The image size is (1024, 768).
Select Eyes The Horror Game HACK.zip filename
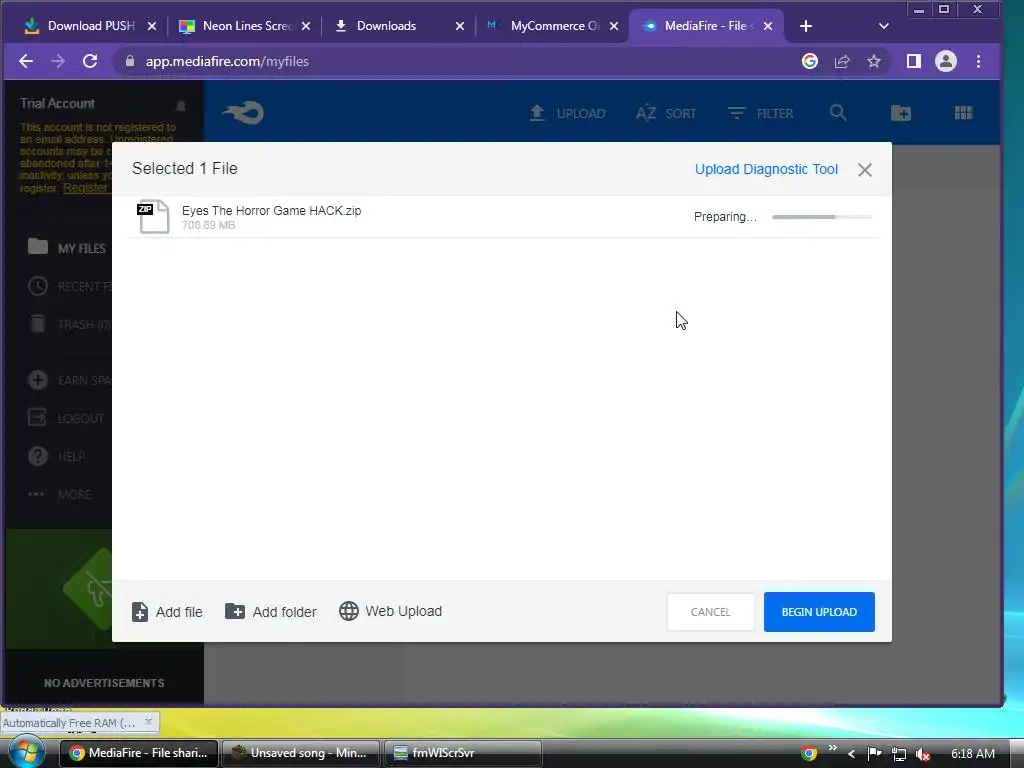pyautogui.click(x=271, y=210)
